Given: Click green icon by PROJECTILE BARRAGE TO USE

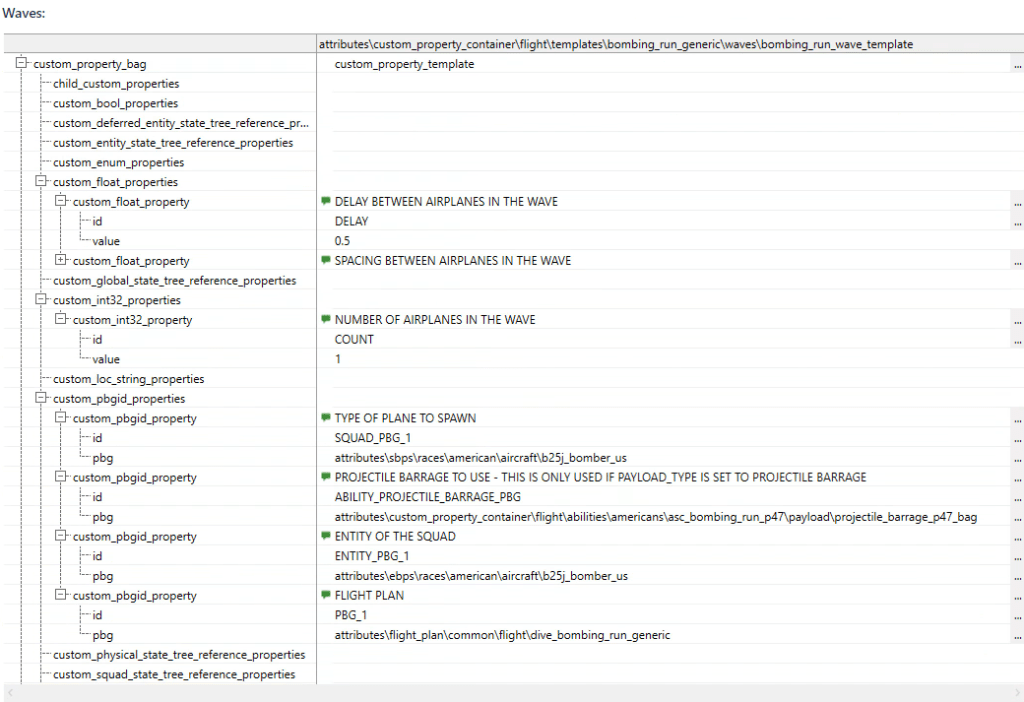Looking at the screenshot, I should [x=325, y=478].
